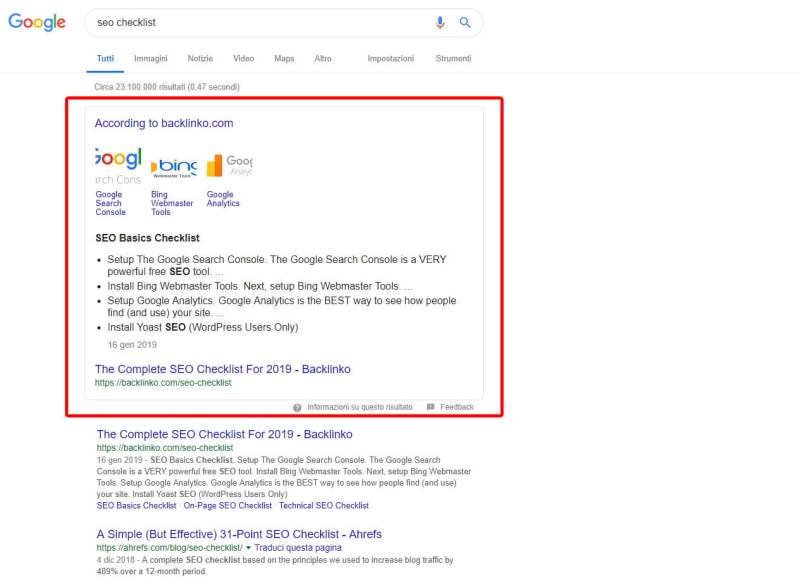Click the According to backlinko.com heading

[x=164, y=123]
